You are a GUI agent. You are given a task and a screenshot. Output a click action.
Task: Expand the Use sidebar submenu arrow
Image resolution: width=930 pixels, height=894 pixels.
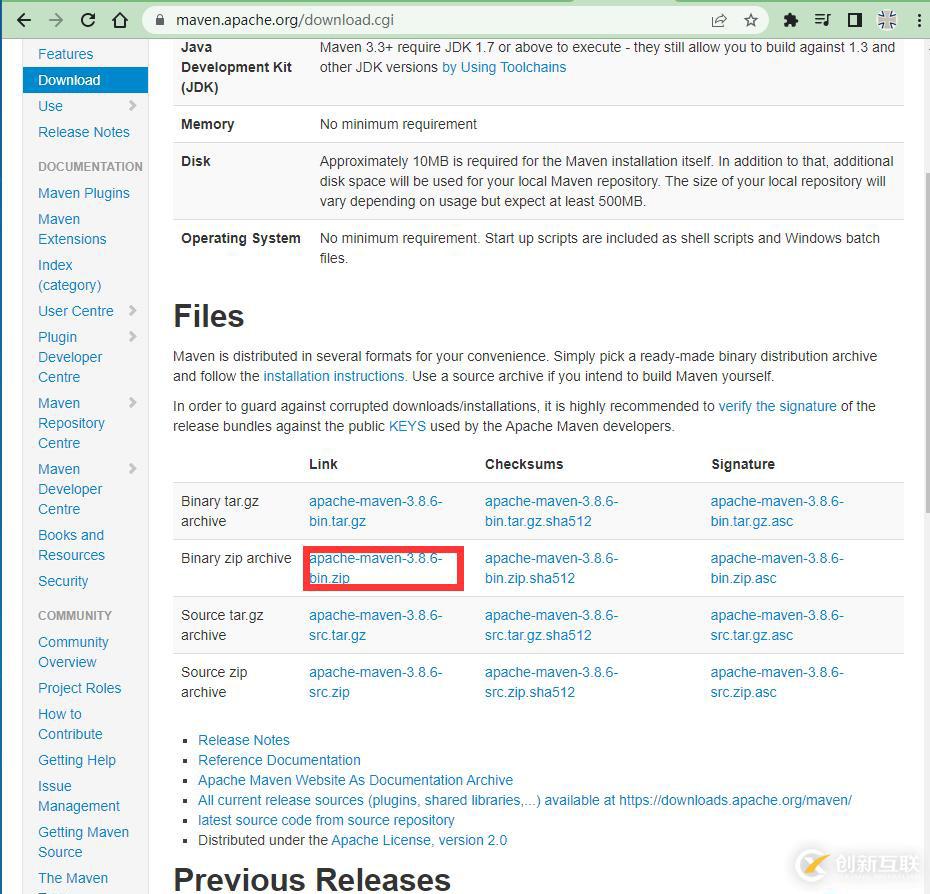(132, 106)
